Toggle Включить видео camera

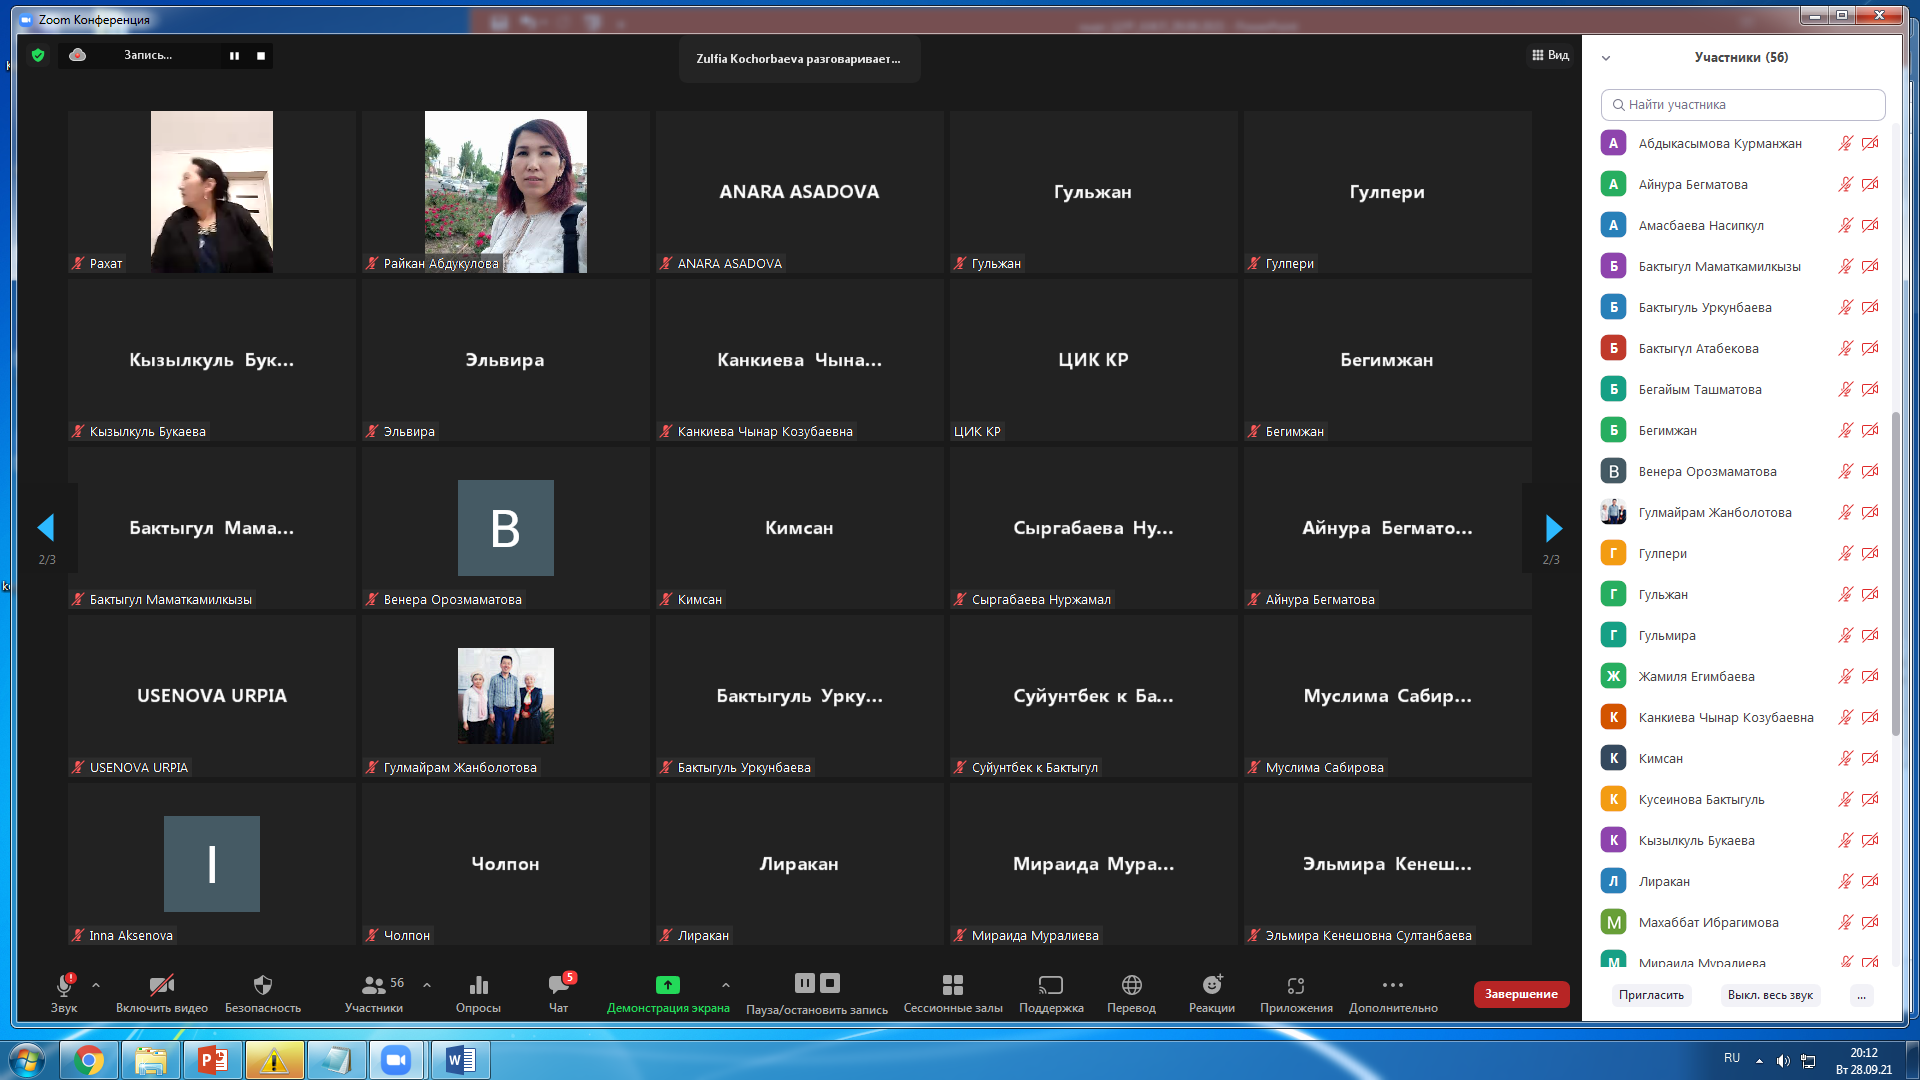tap(161, 987)
